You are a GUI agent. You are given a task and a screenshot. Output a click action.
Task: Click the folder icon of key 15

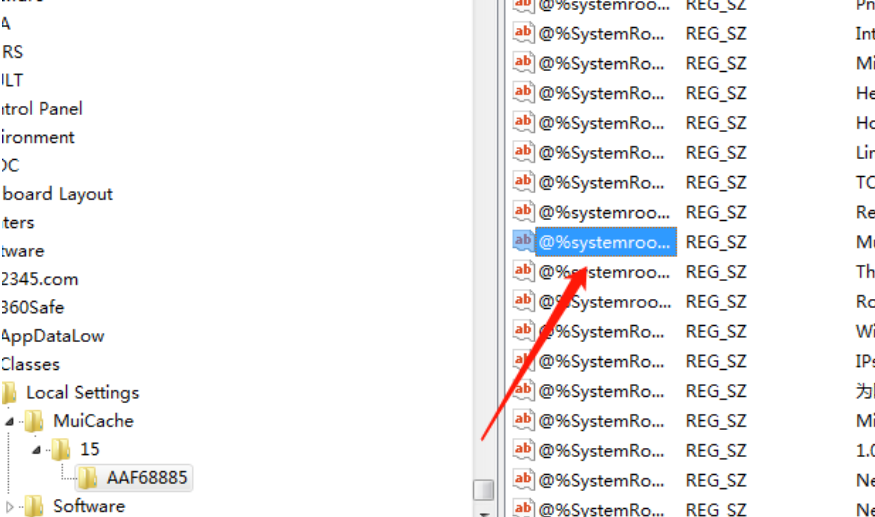click(x=61, y=449)
